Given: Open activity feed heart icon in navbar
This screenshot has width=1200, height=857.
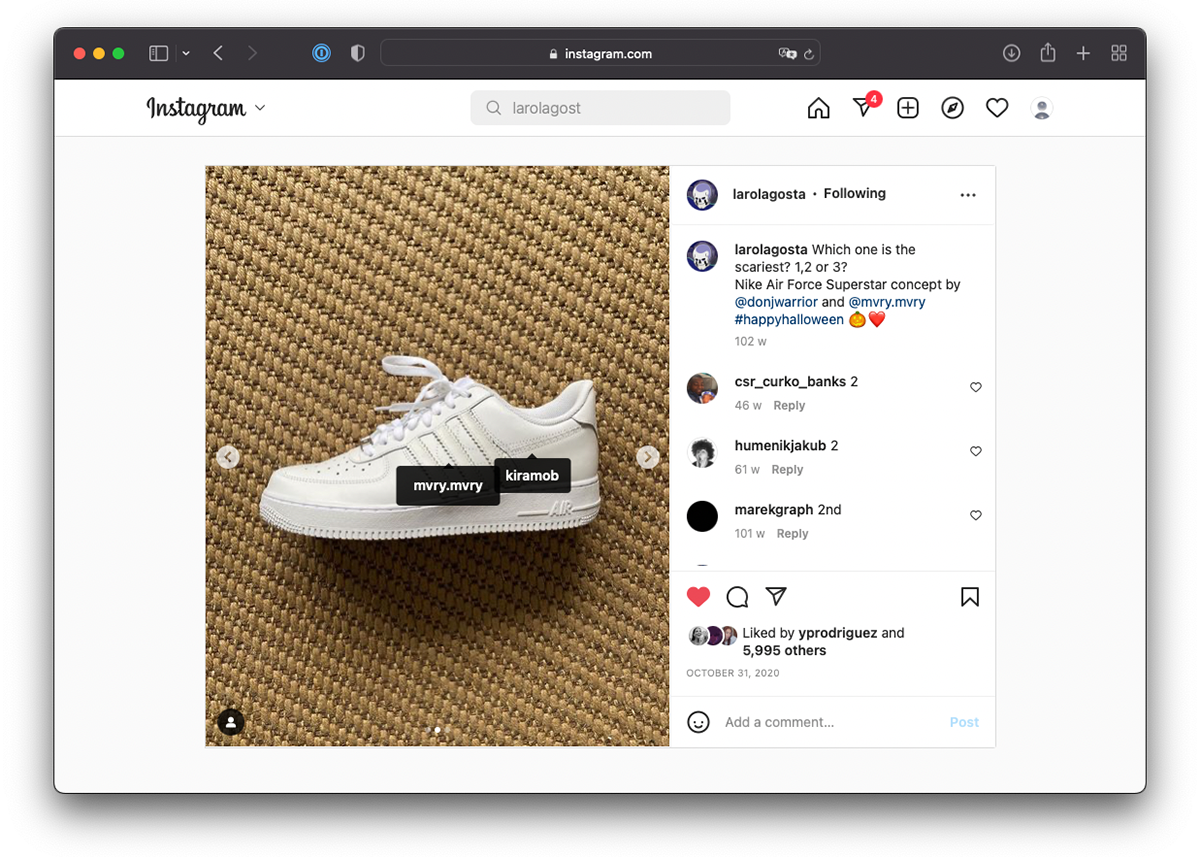Looking at the screenshot, I should (997, 108).
